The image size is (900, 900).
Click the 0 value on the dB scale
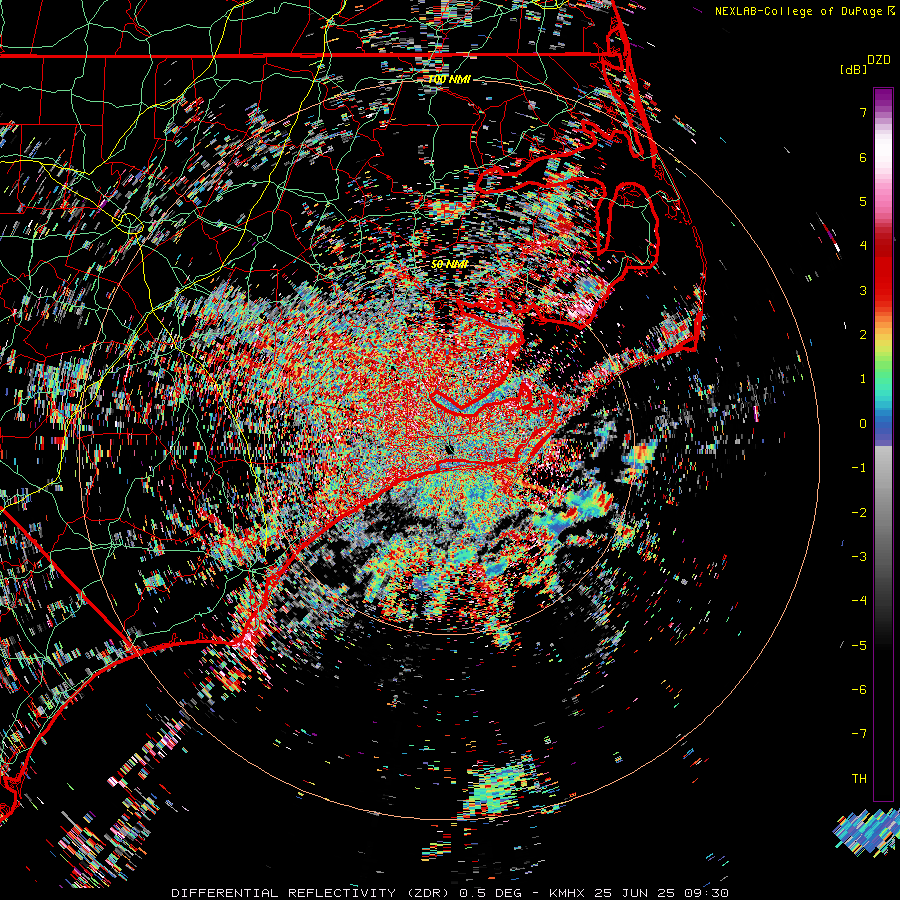[863, 424]
